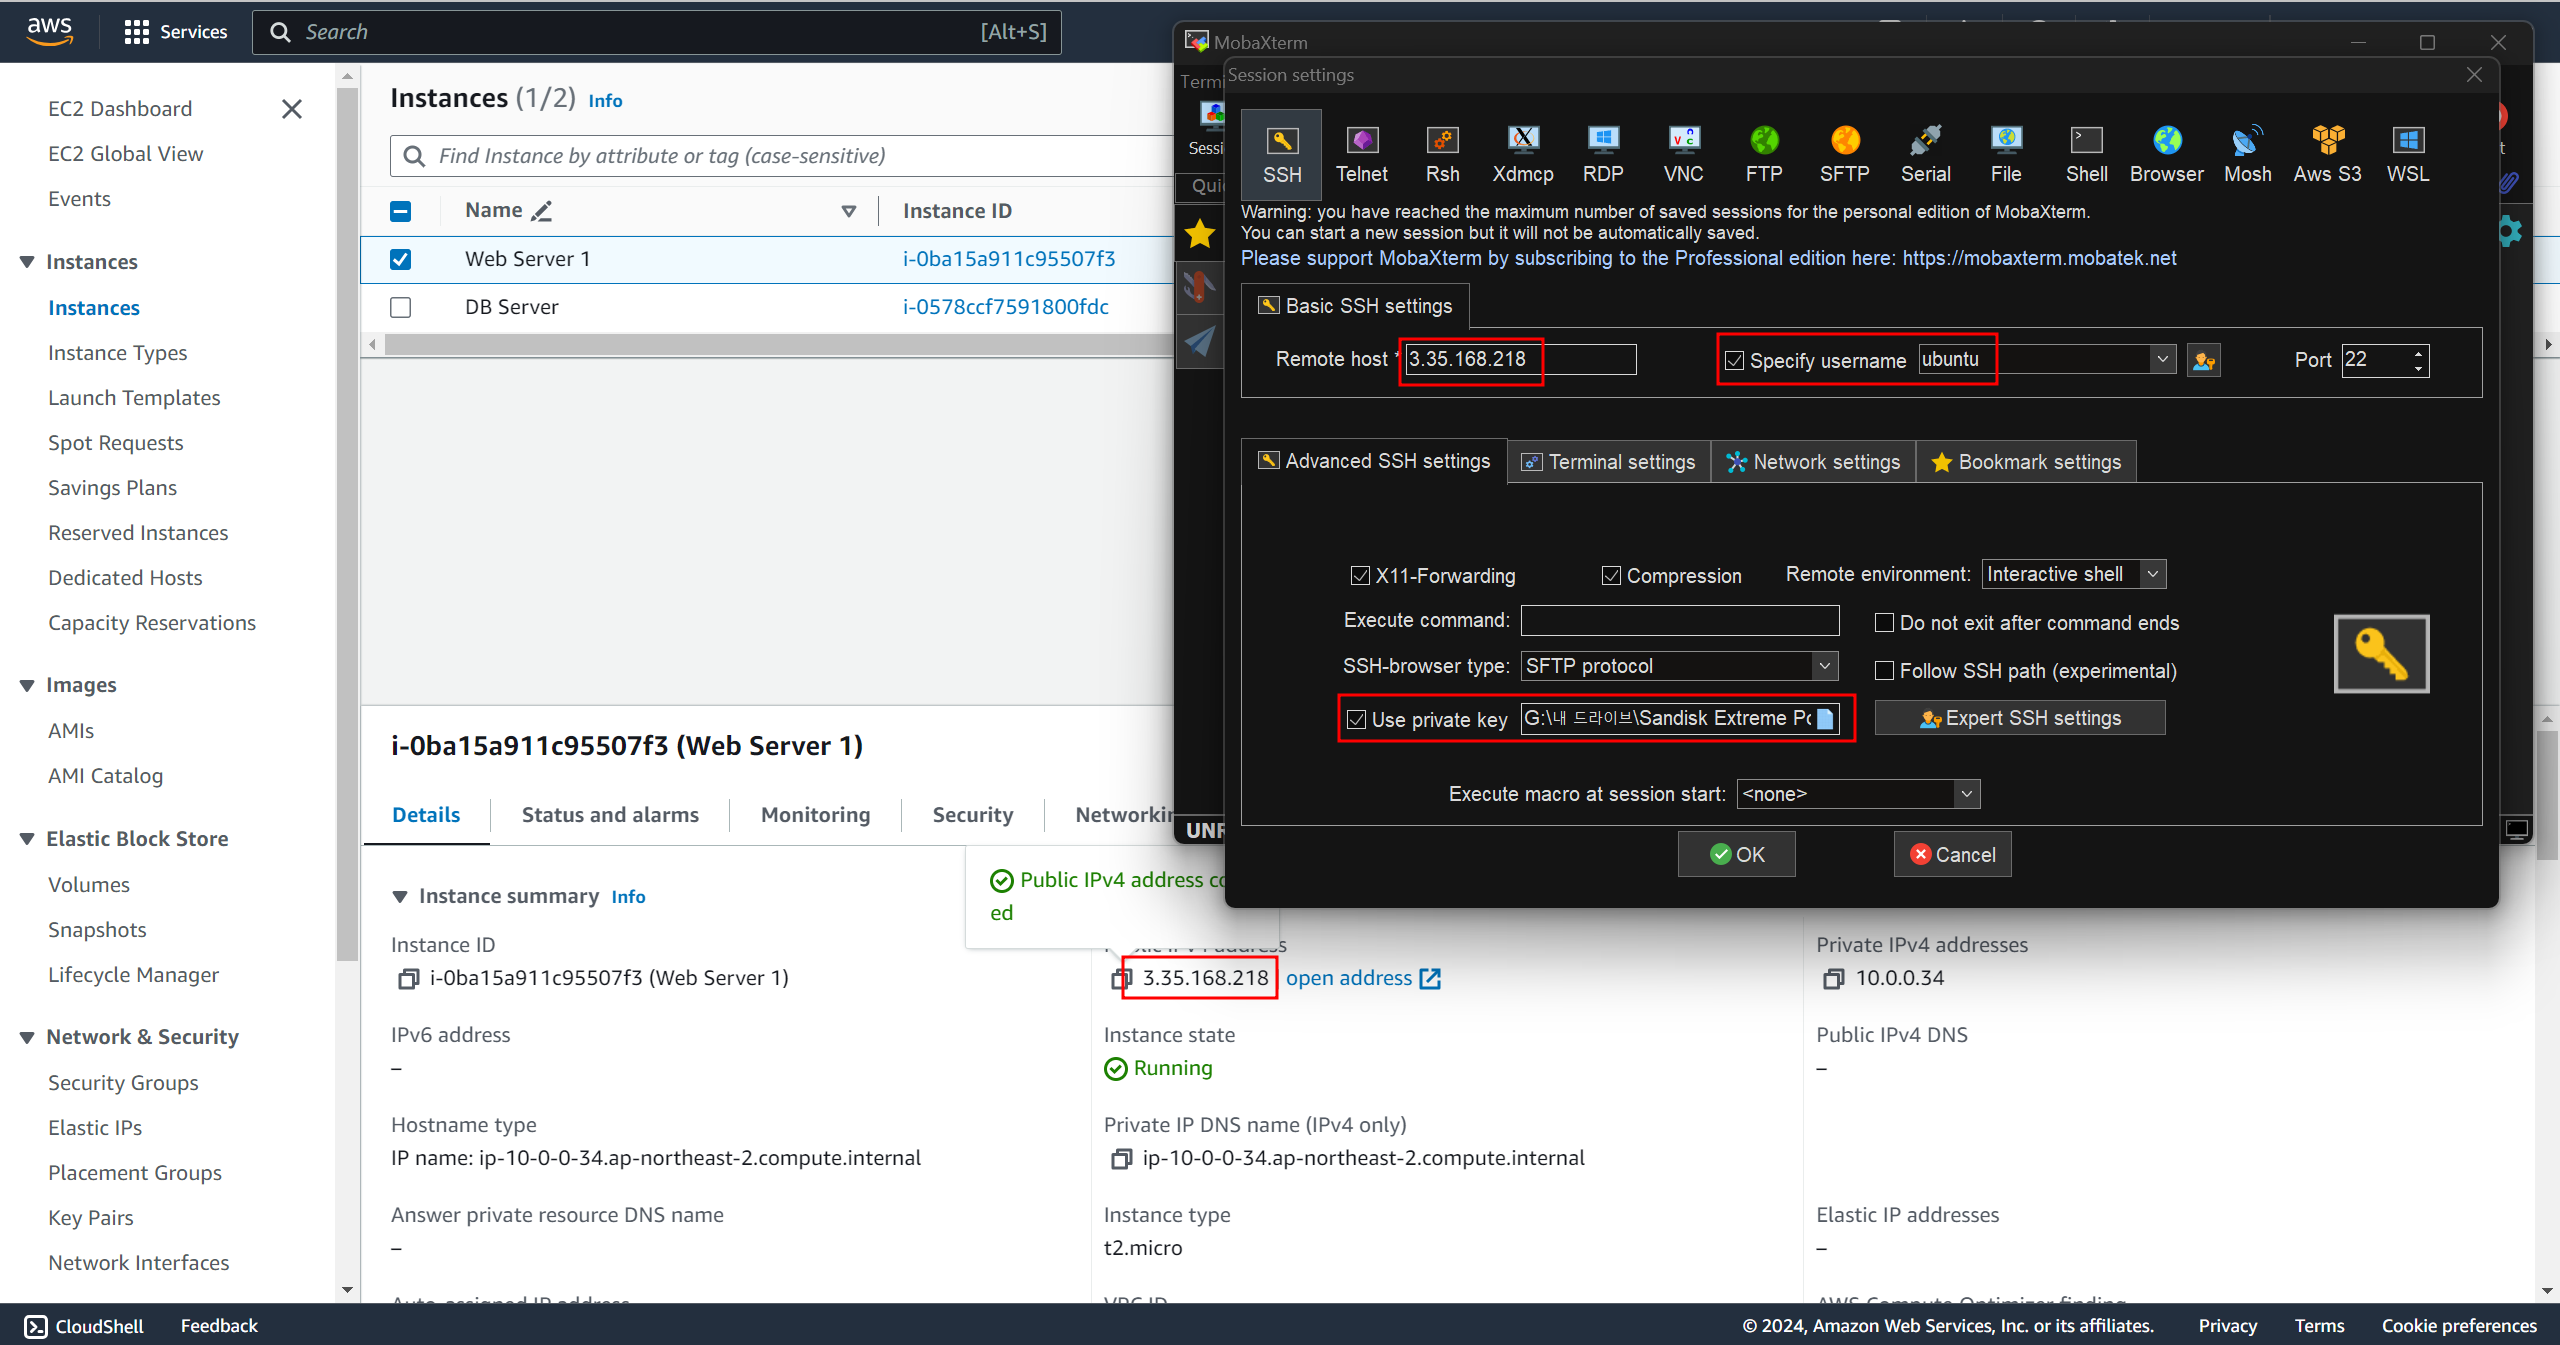This screenshot has height=1345, width=2560.
Task: Select the FTP session type icon
Action: (1764, 153)
